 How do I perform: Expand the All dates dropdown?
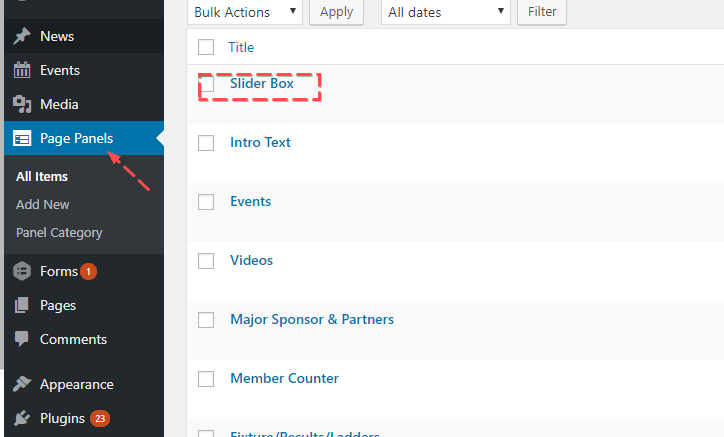pos(446,12)
